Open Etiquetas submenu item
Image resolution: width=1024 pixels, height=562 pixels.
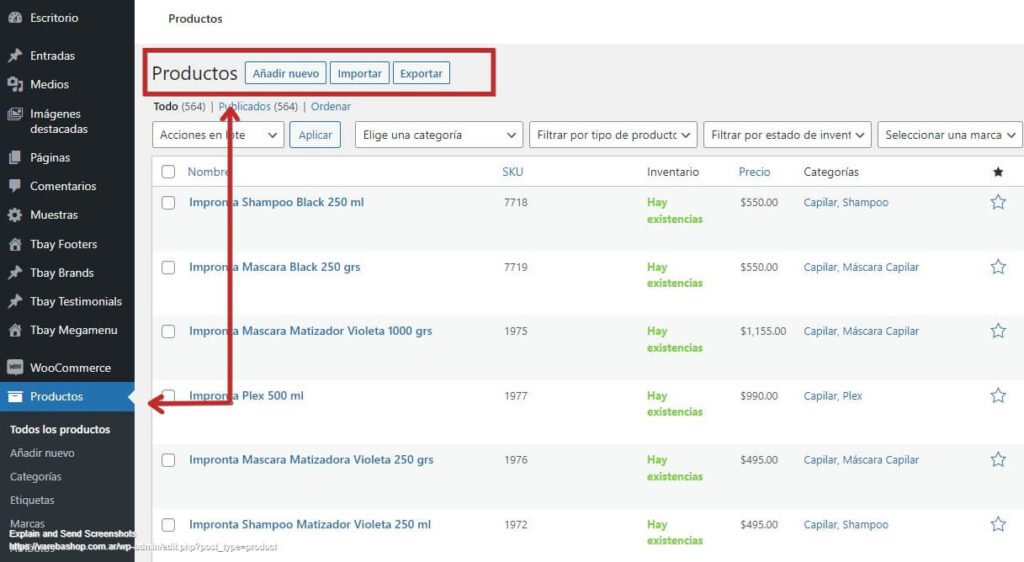[x=32, y=500]
